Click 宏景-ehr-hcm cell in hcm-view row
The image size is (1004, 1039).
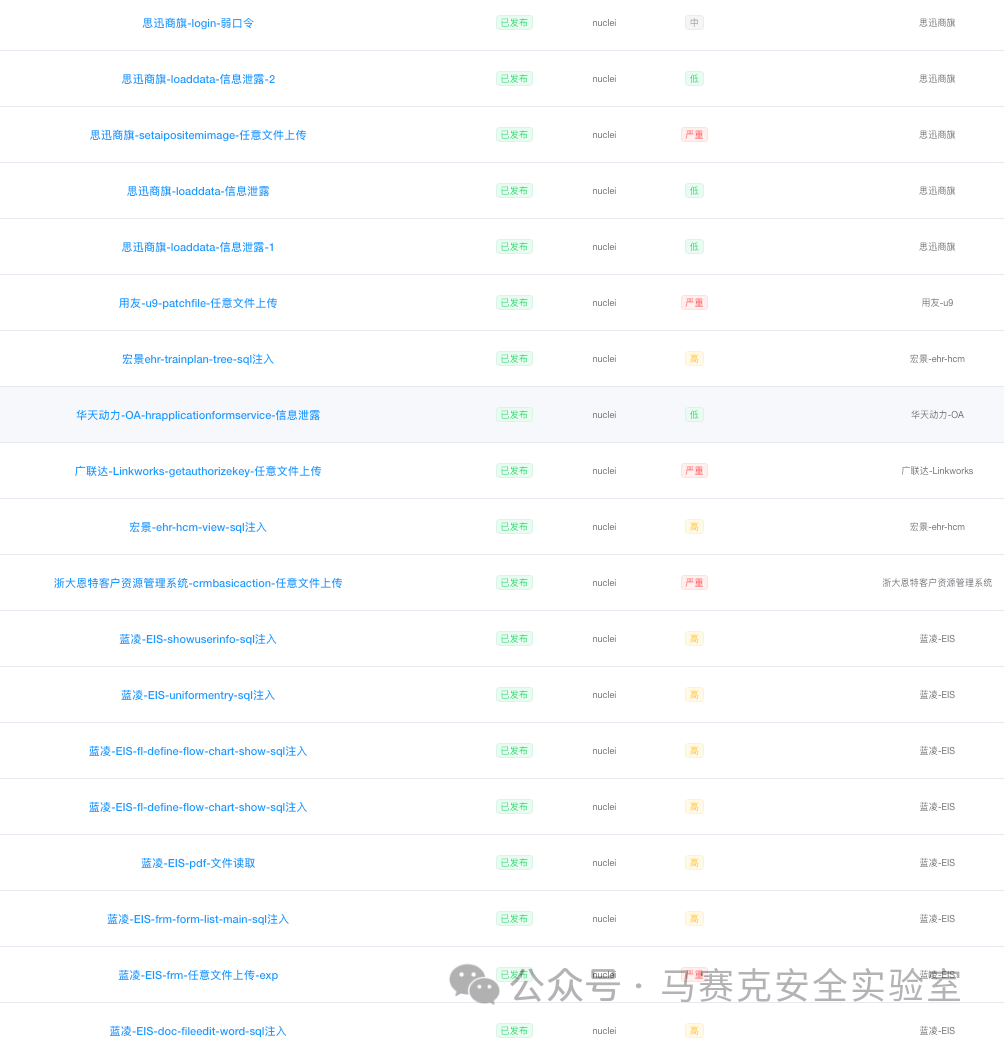click(937, 527)
